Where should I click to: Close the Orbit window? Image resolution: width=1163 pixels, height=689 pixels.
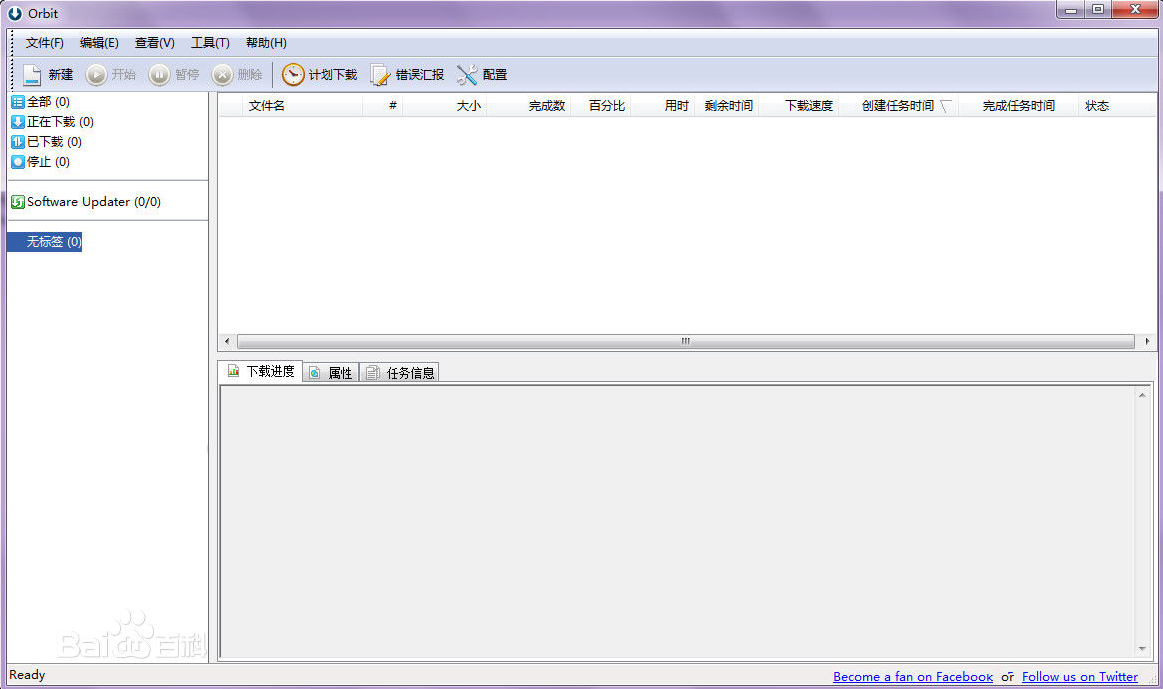(x=1135, y=10)
